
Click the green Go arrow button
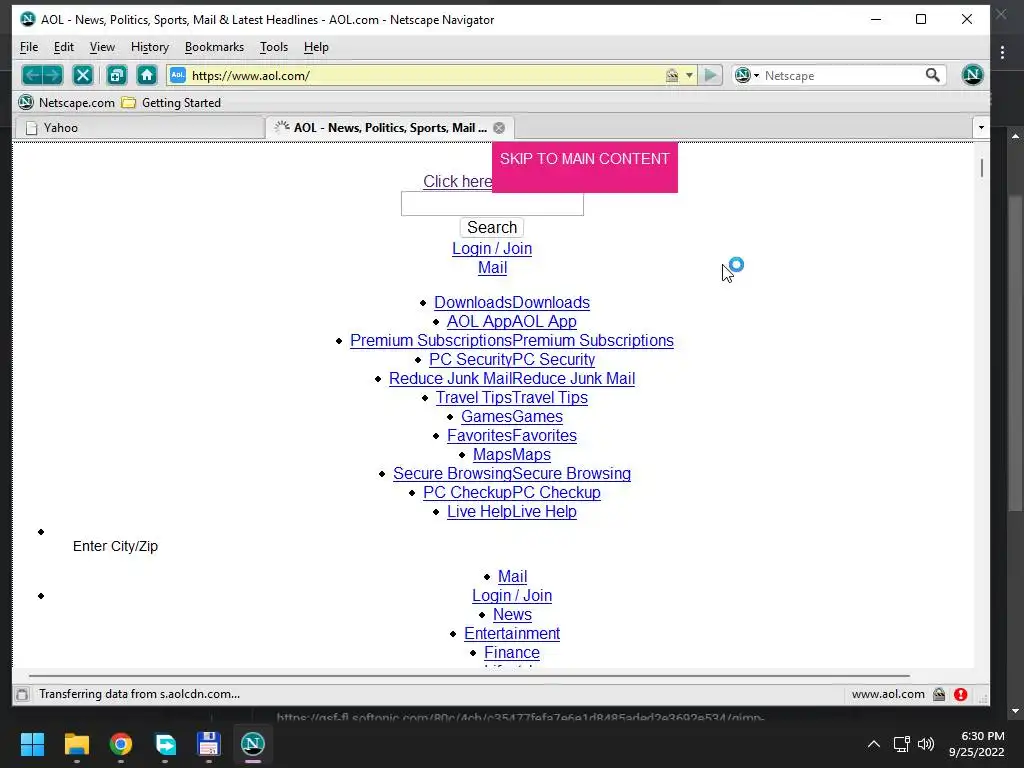pyautogui.click(x=711, y=75)
